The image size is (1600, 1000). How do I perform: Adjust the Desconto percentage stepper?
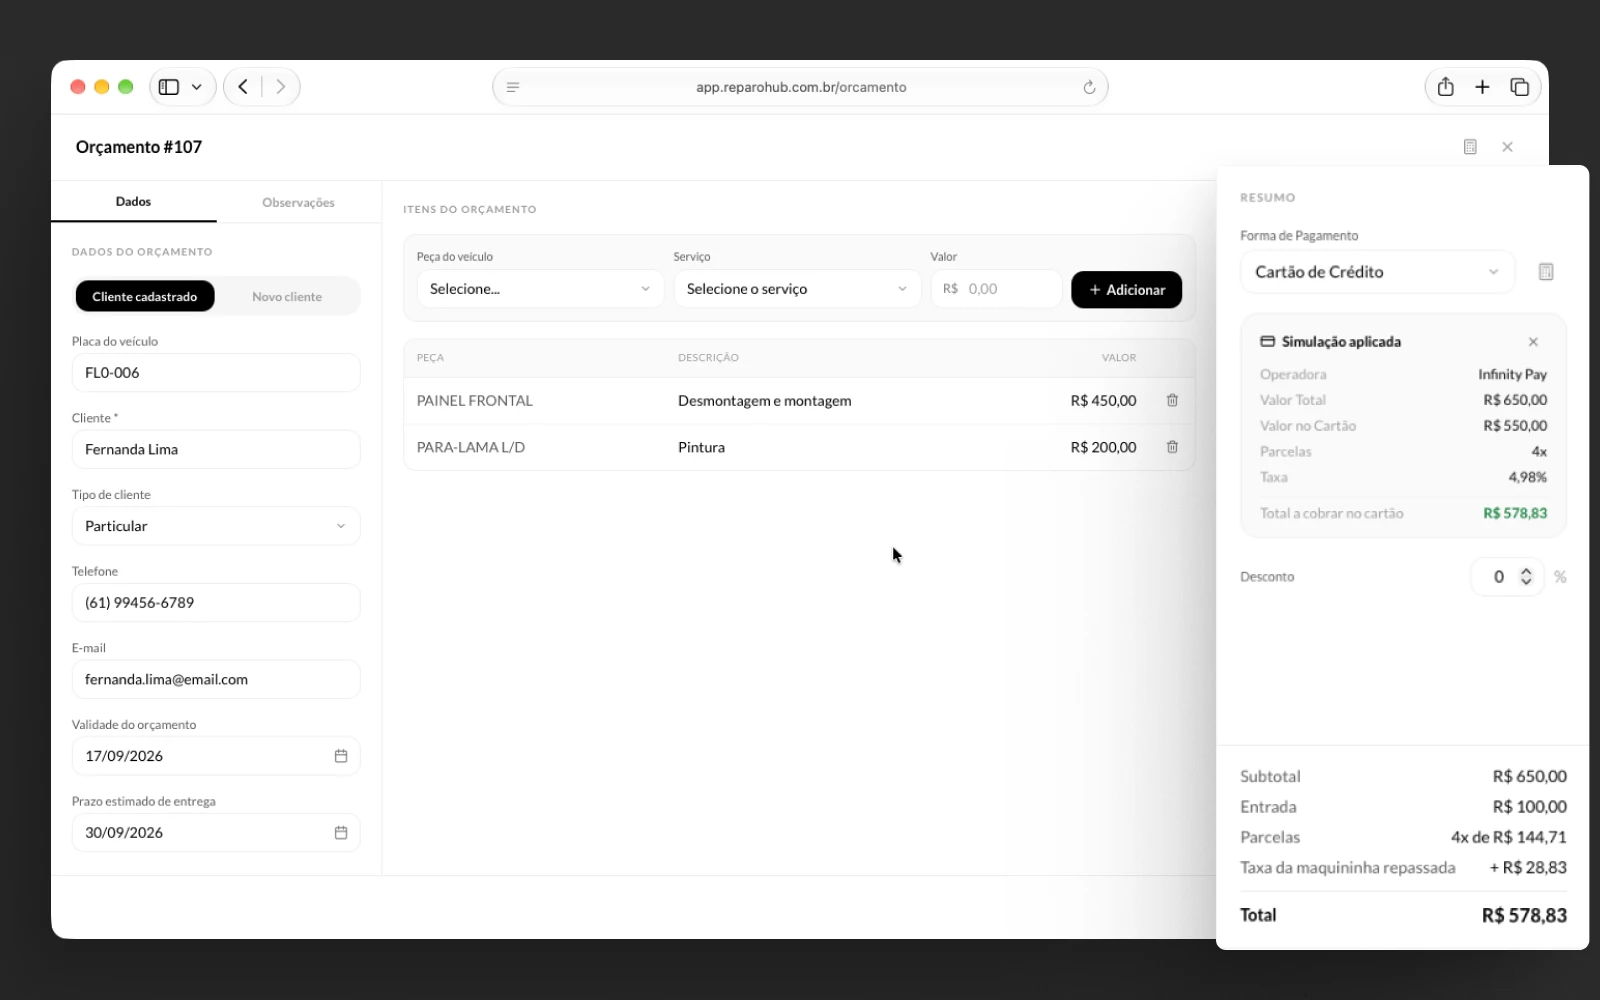tap(1526, 576)
